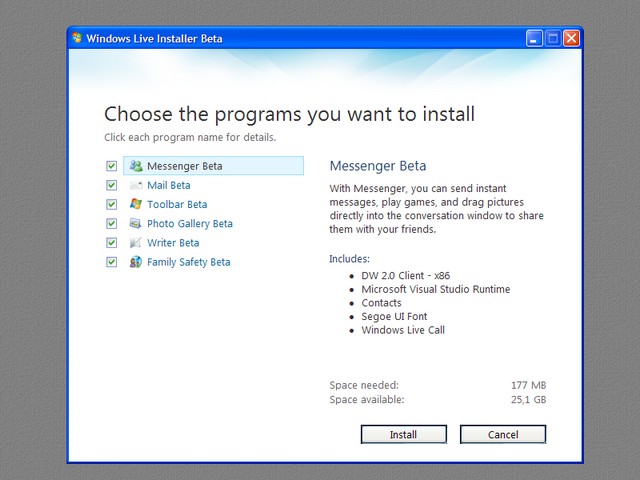The image size is (640, 480).
Task: Click the Messenger Beta people icon
Action: click(136, 166)
